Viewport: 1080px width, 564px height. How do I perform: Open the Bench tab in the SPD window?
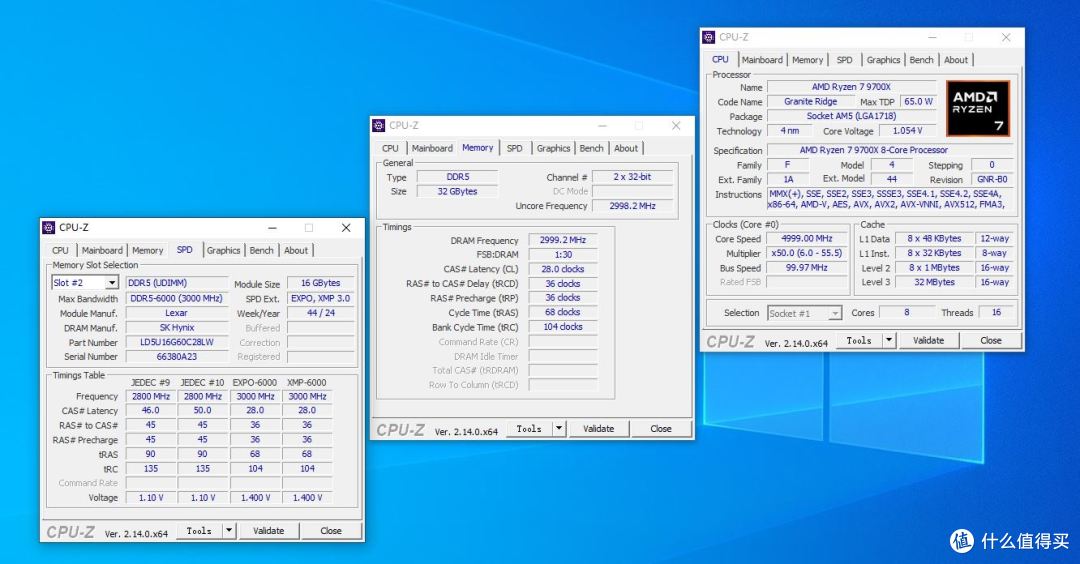click(262, 251)
